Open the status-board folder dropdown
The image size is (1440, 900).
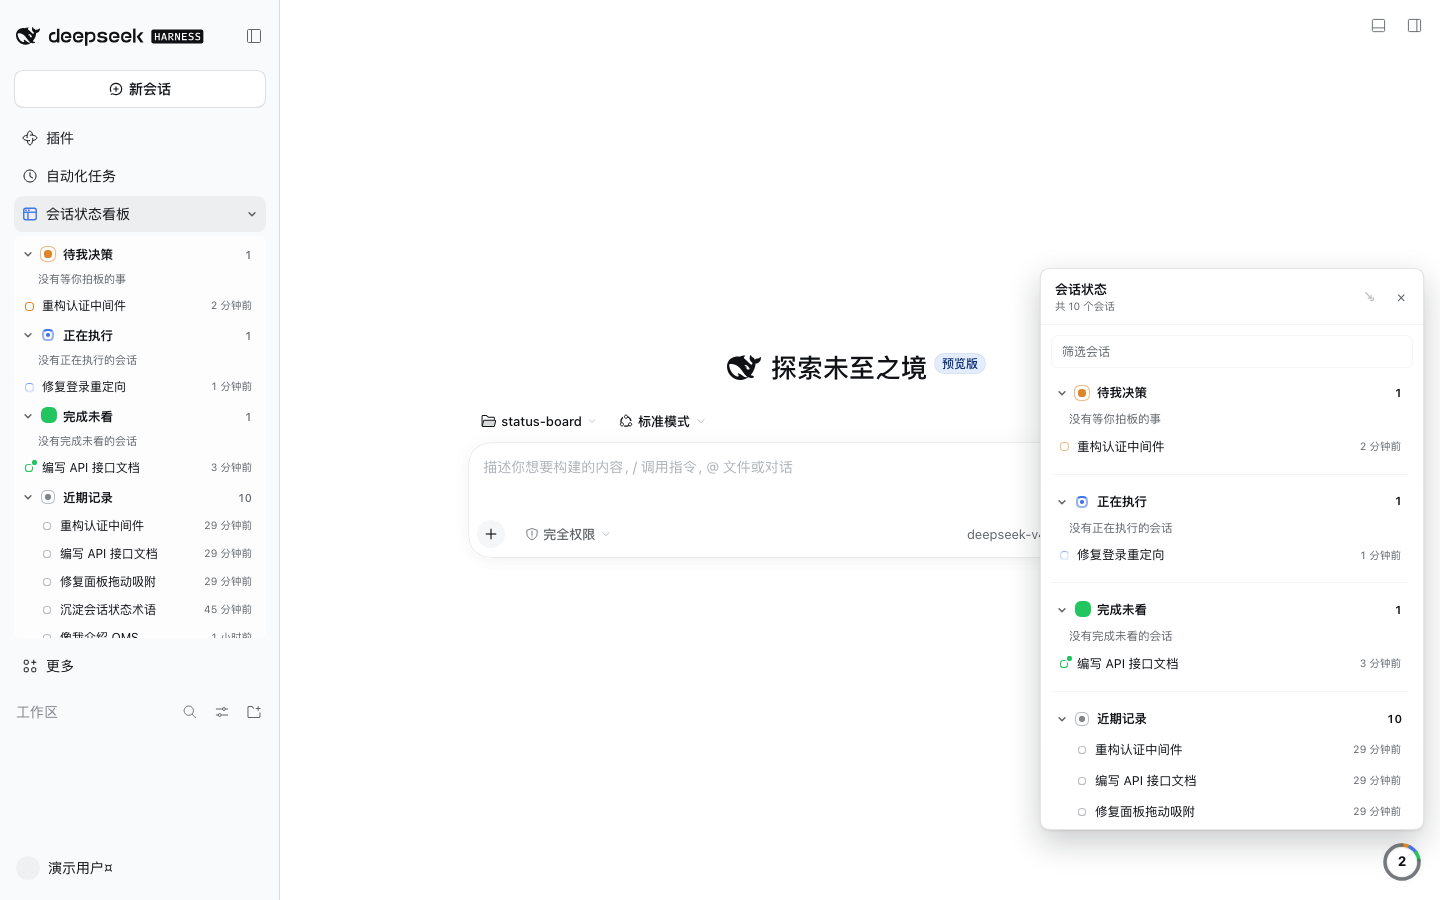[x=538, y=421]
